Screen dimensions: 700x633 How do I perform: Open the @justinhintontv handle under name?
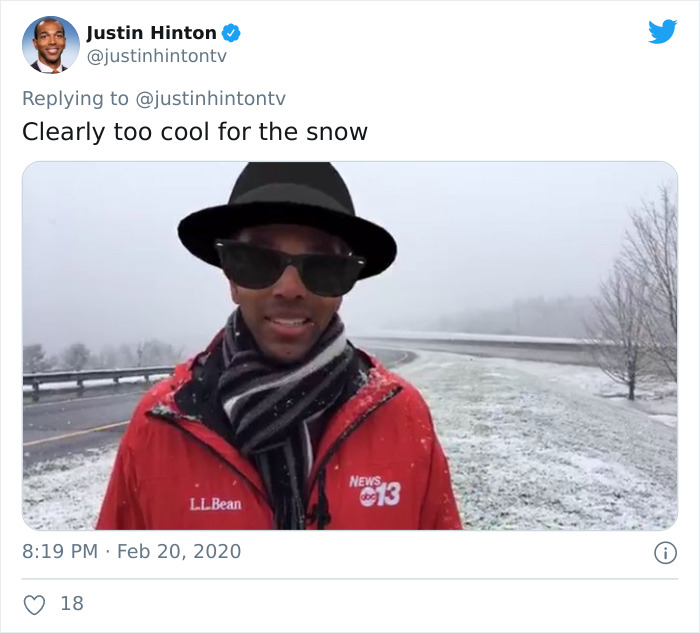(x=156, y=56)
